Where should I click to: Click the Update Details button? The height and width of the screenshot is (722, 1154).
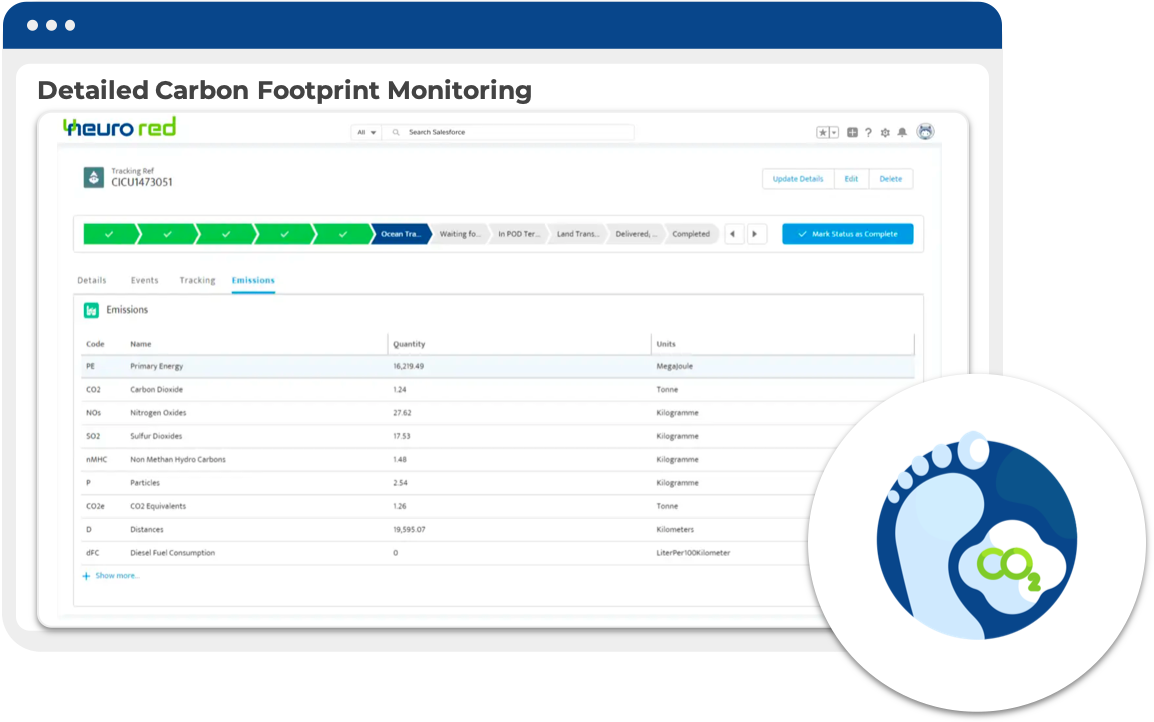[x=798, y=179]
